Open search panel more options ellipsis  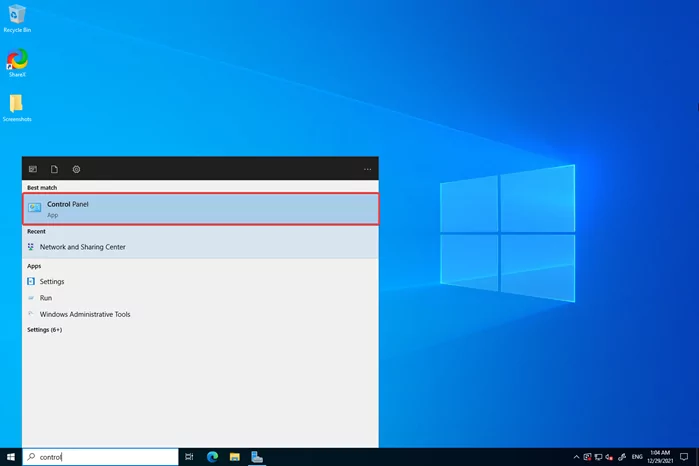tap(367, 169)
